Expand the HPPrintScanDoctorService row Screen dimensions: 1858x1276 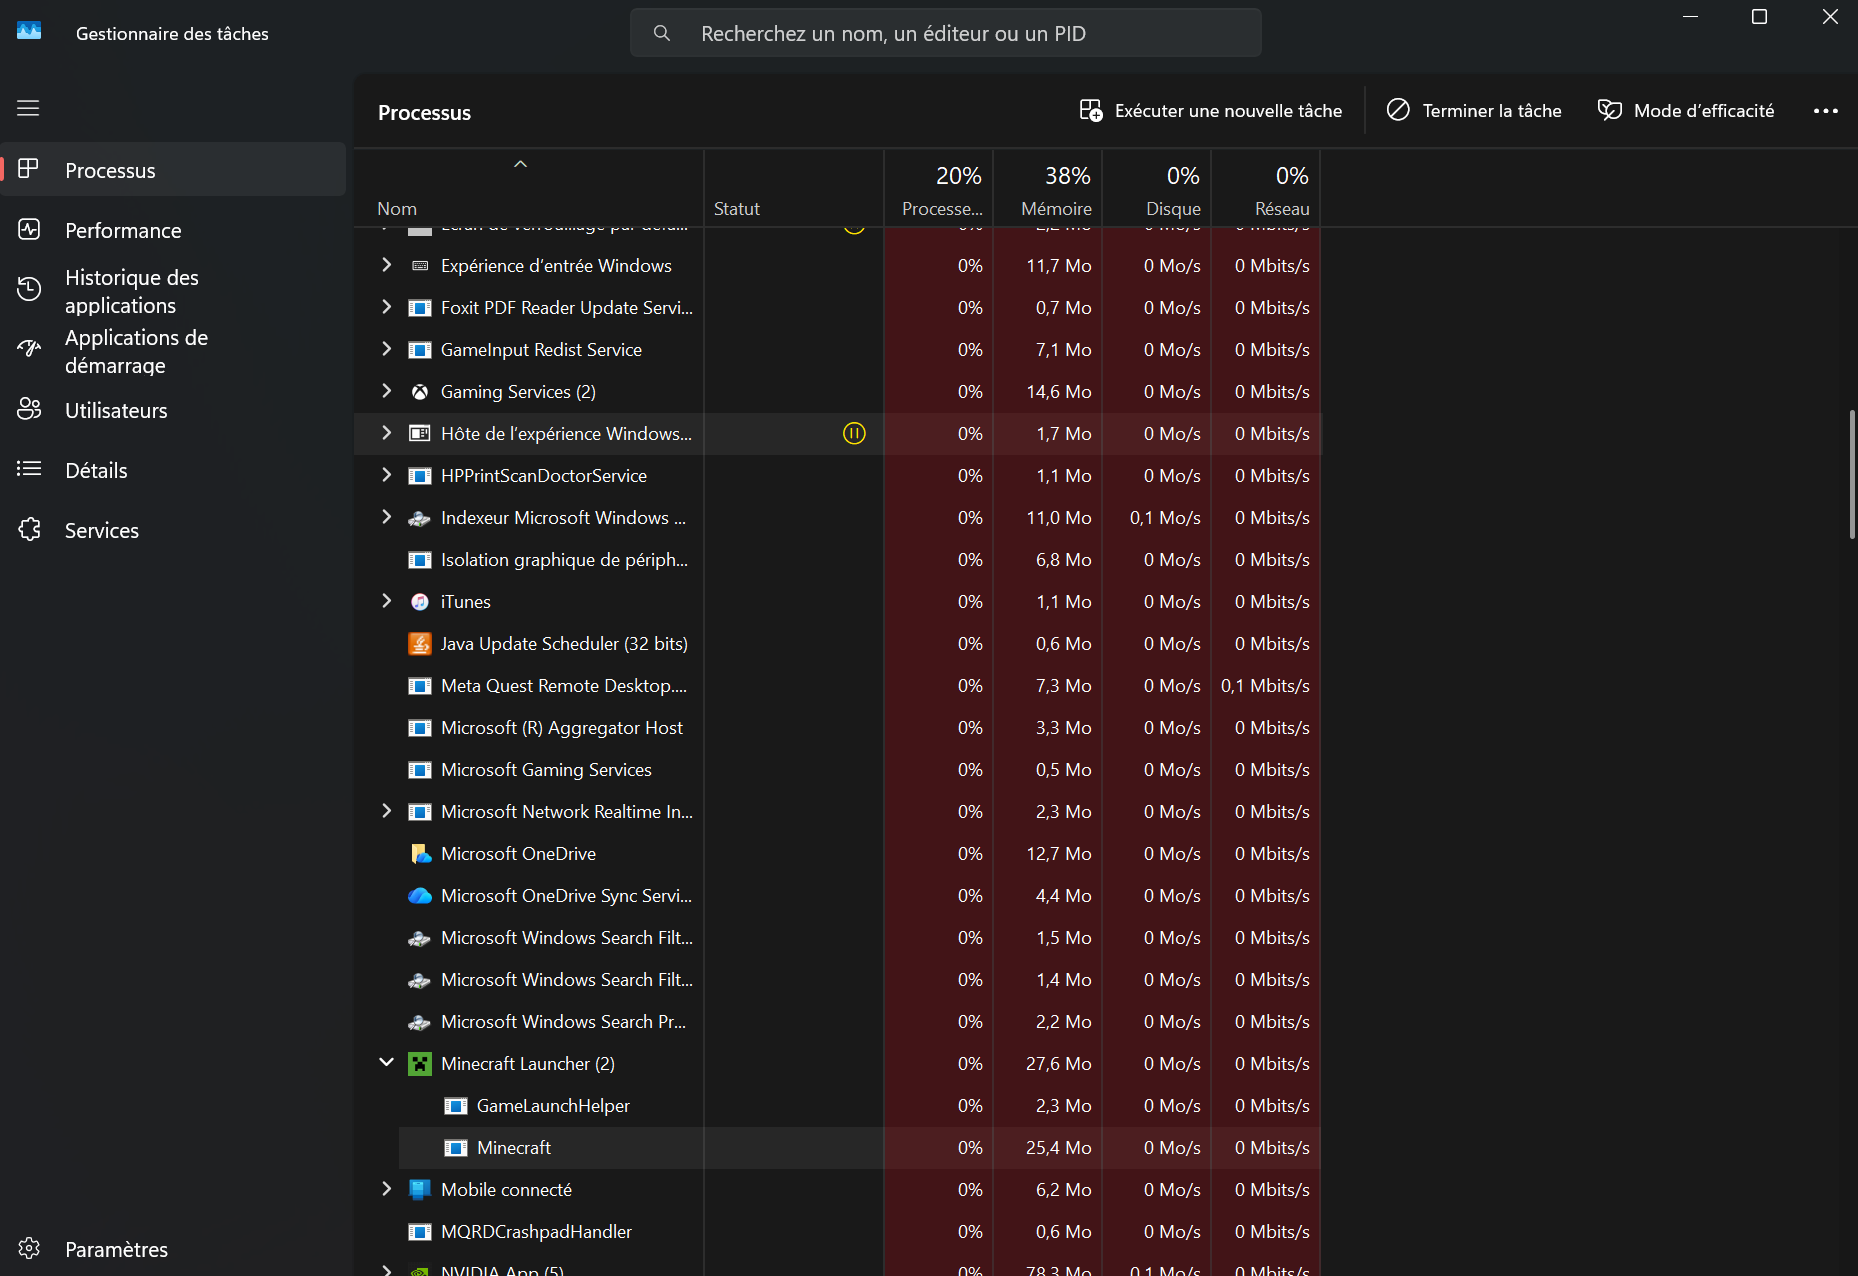coord(386,475)
